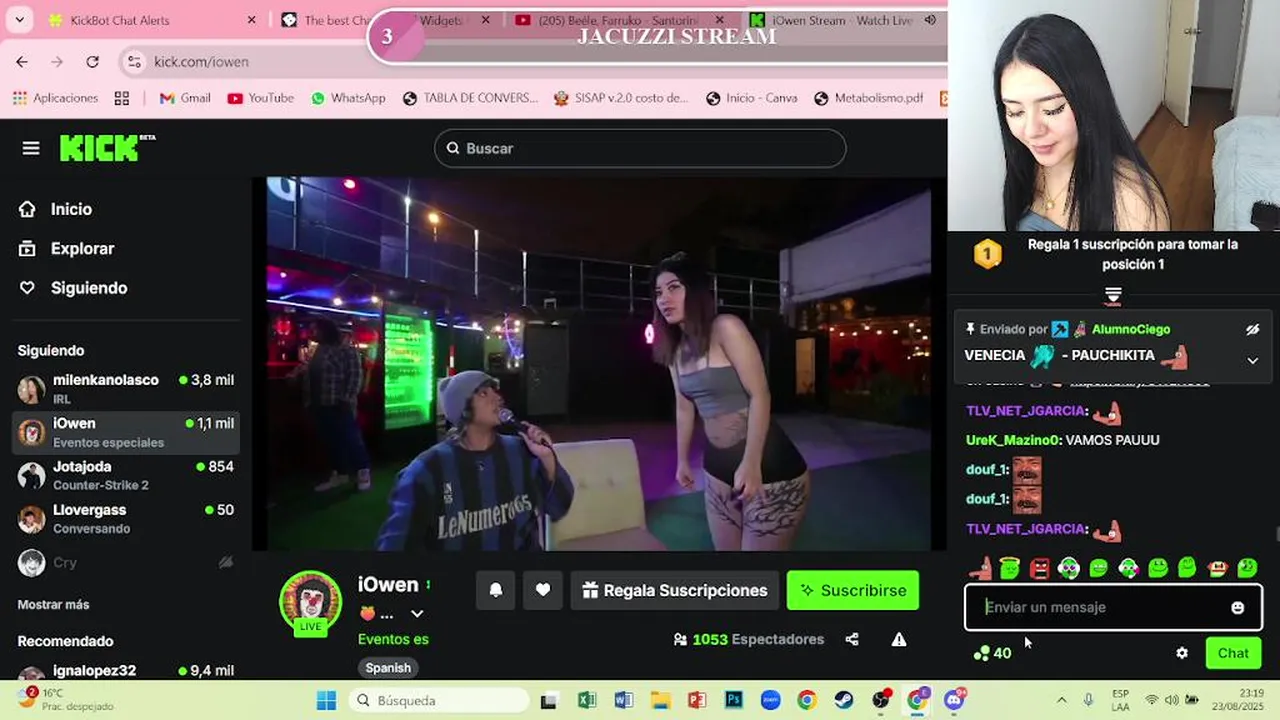Open Steam from taskbar
Image resolution: width=1280 pixels, height=720 pixels.
click(844, 700)
